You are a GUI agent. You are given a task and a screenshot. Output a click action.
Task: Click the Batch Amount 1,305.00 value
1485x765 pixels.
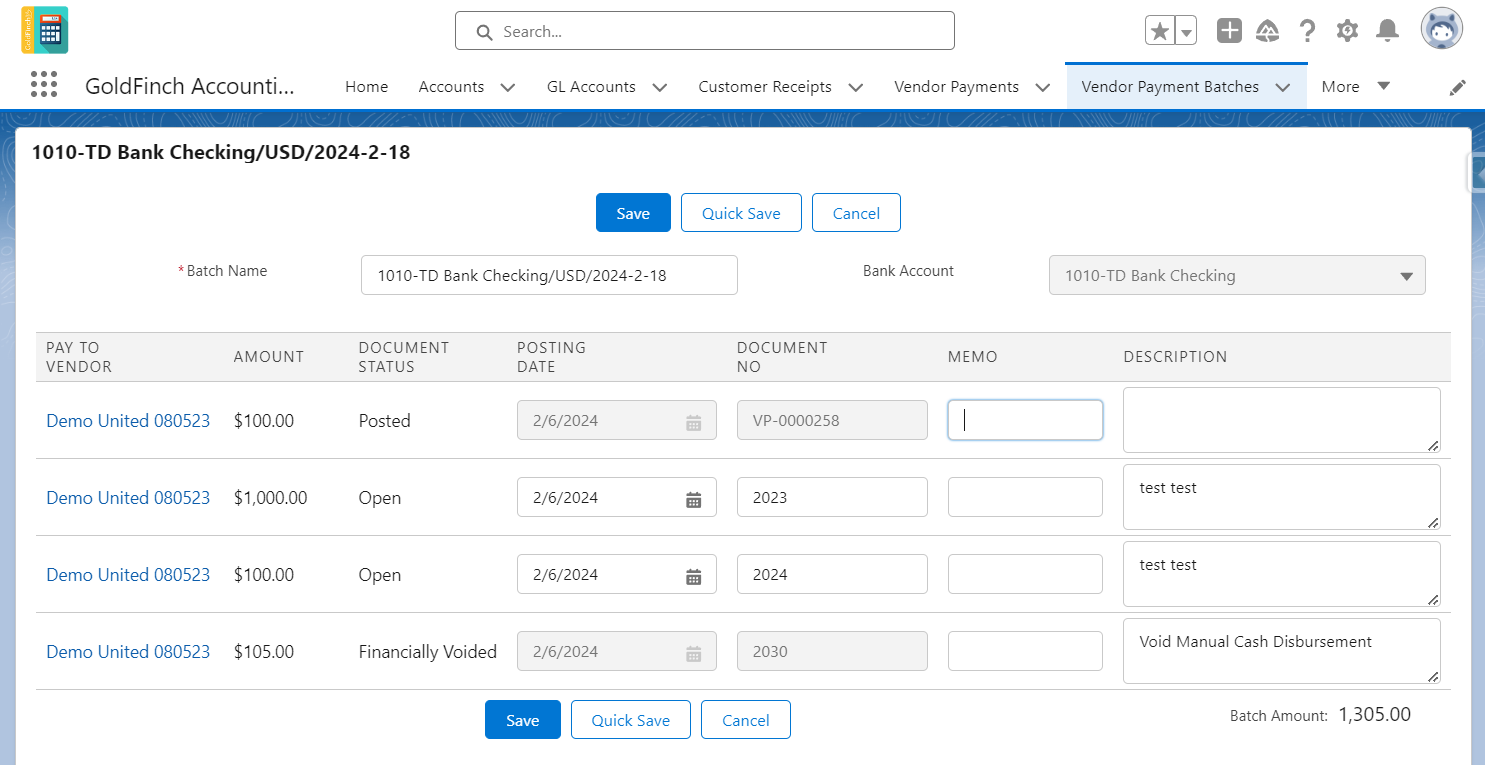pos(1375,715)
